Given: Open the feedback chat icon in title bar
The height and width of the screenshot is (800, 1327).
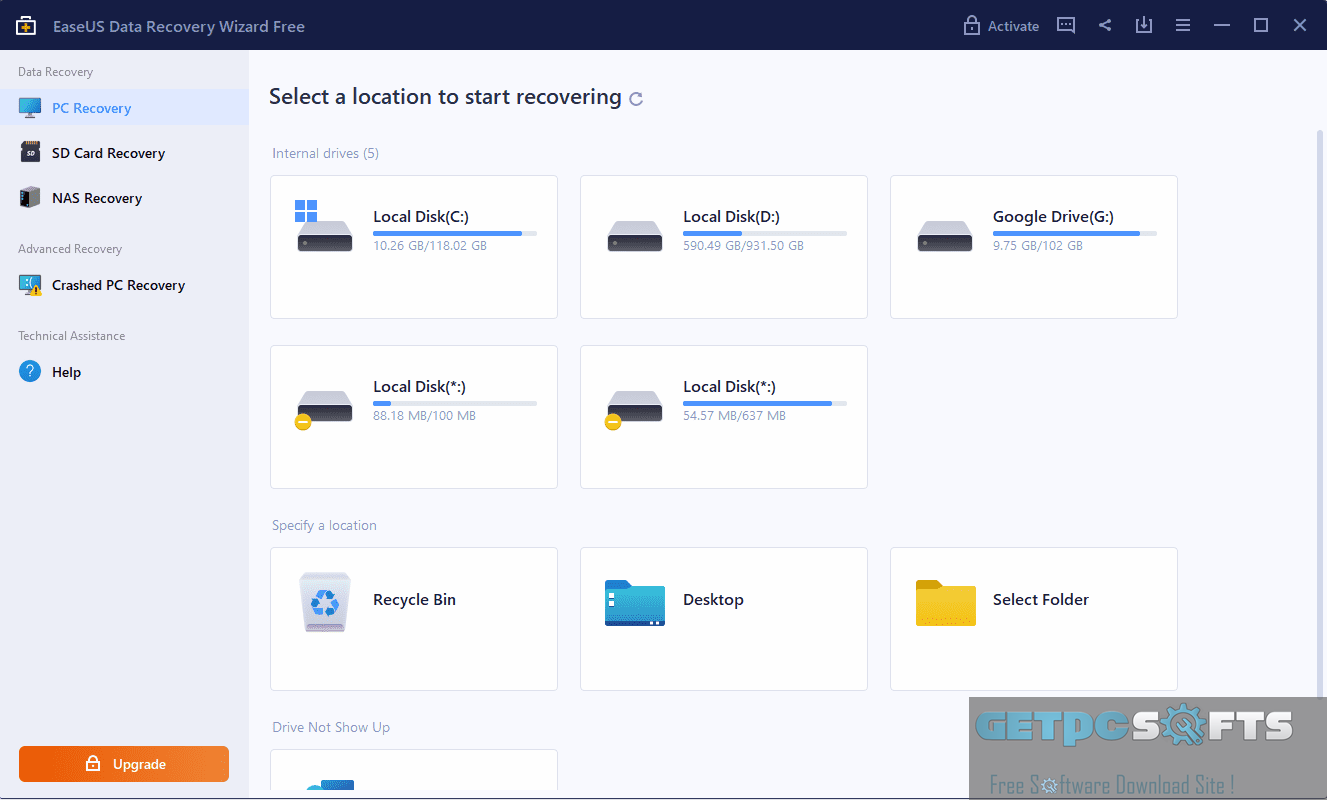Looking at the screenshot, I should (x=1066, y=25).
